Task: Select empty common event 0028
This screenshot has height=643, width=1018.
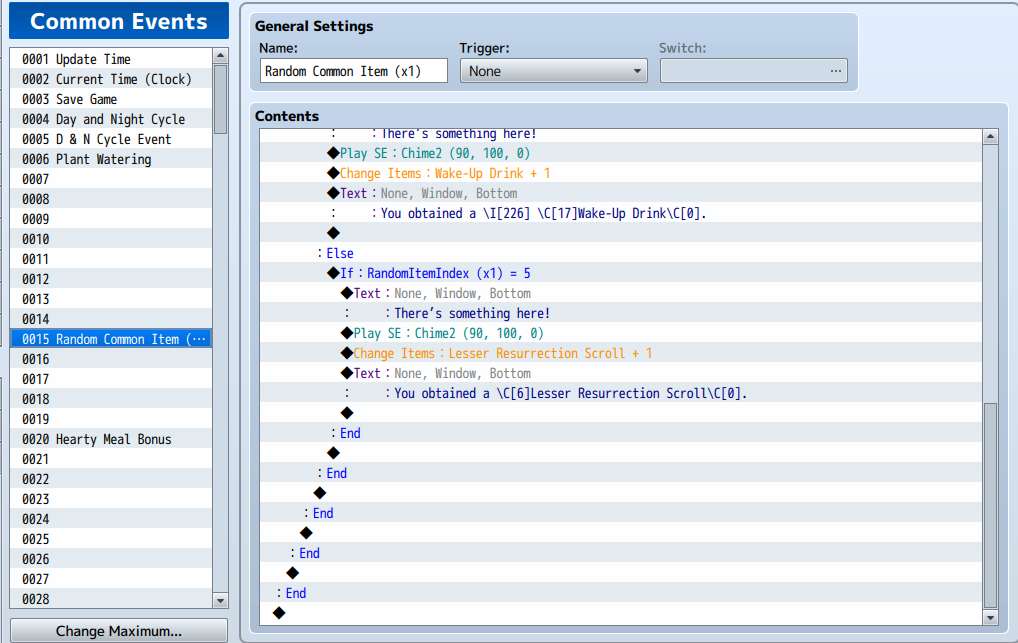Action: (111, 599)
